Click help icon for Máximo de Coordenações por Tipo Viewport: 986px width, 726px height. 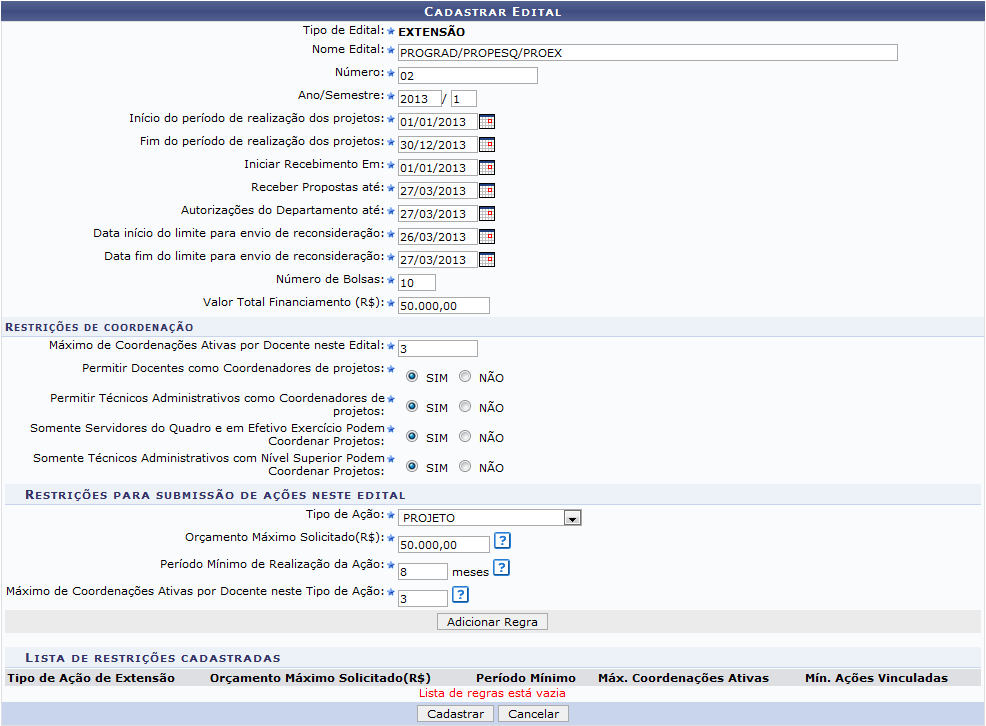(x=460, y=595)
